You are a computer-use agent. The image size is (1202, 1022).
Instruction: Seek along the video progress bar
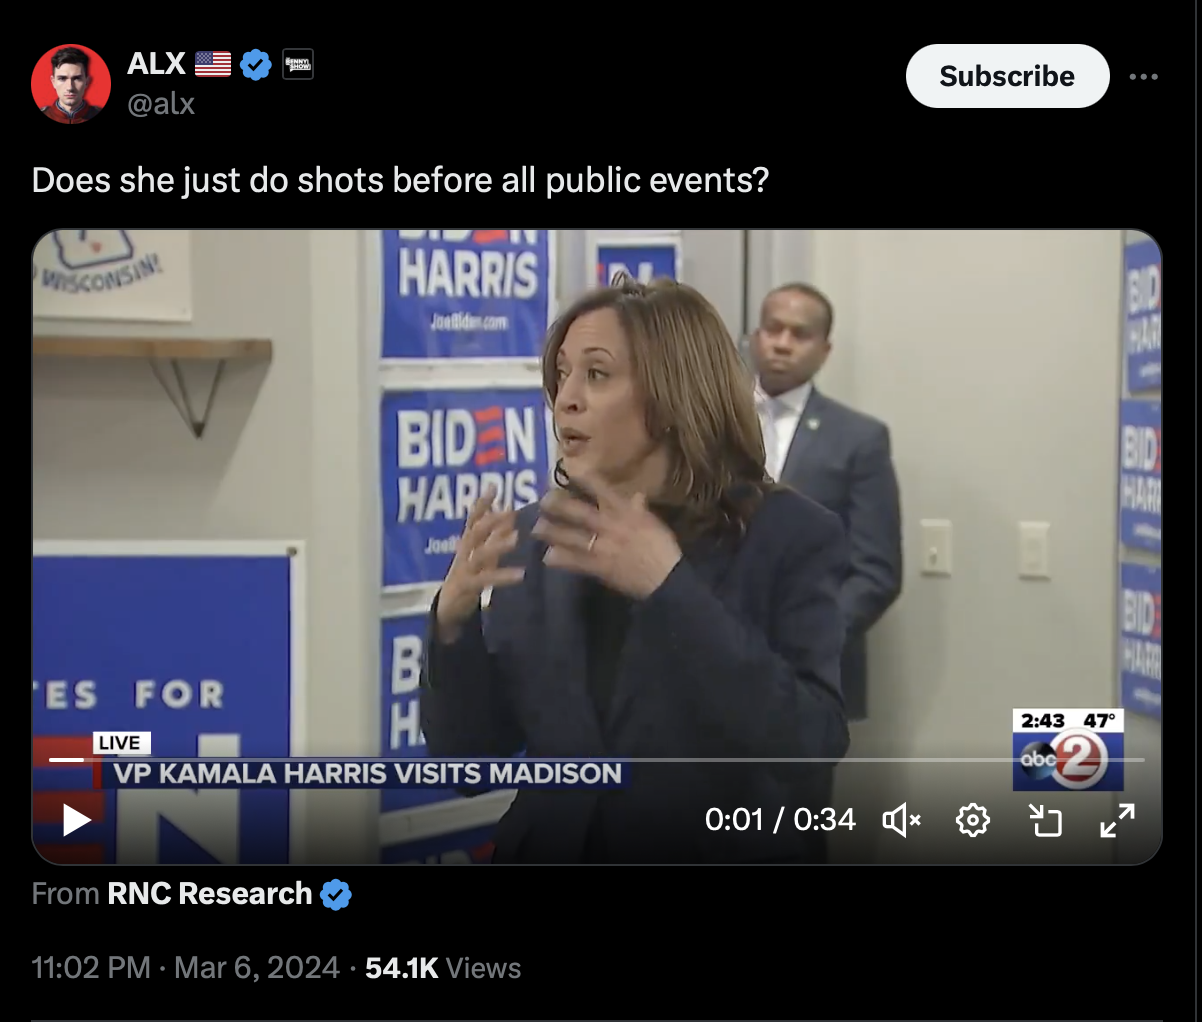(x=597, y=759)
